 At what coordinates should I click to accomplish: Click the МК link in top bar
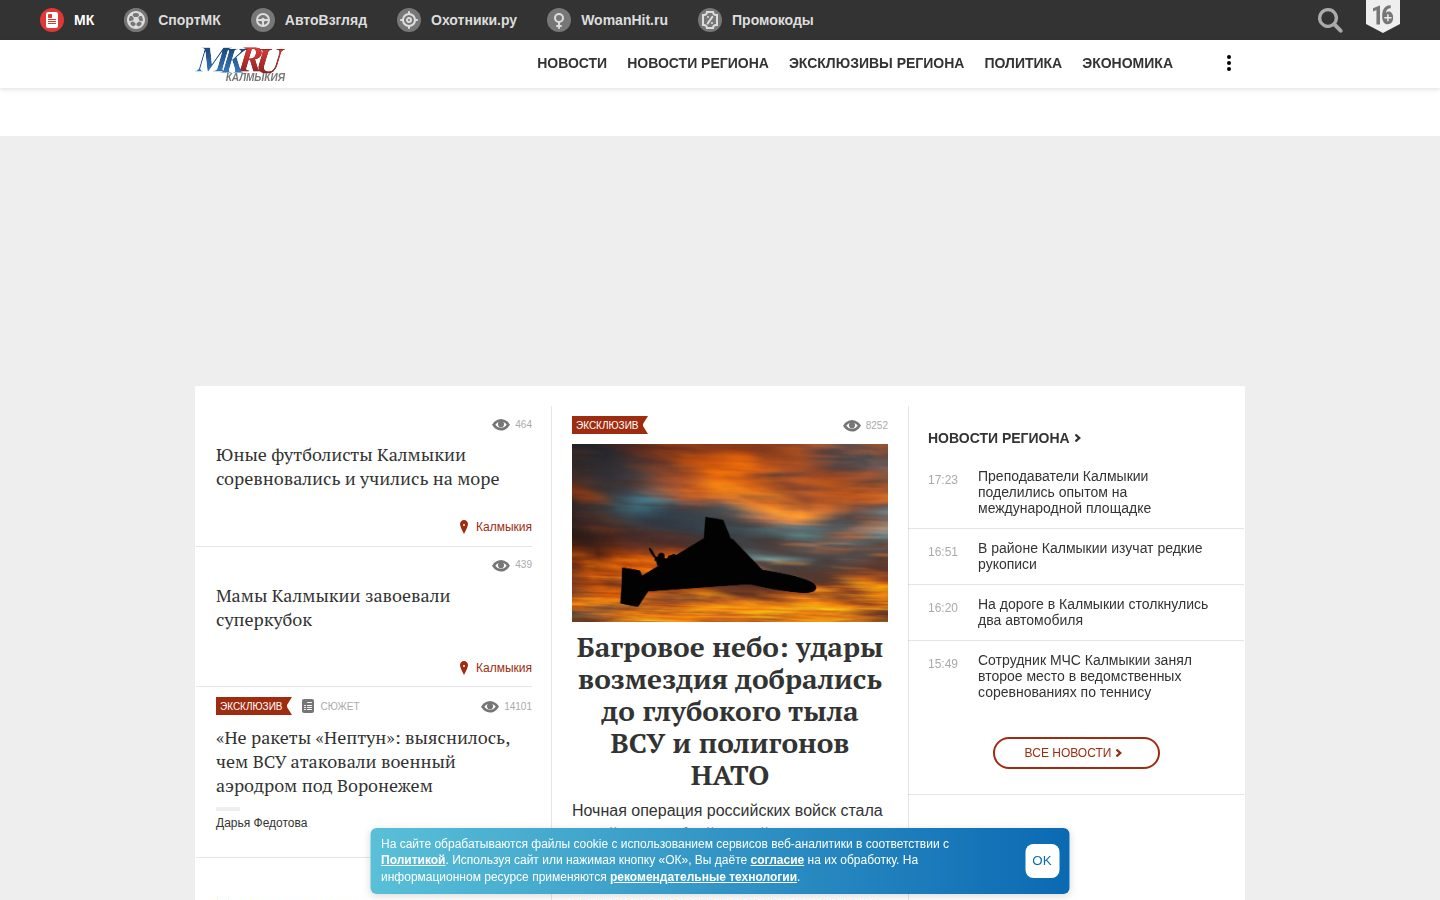pos(84,20)
